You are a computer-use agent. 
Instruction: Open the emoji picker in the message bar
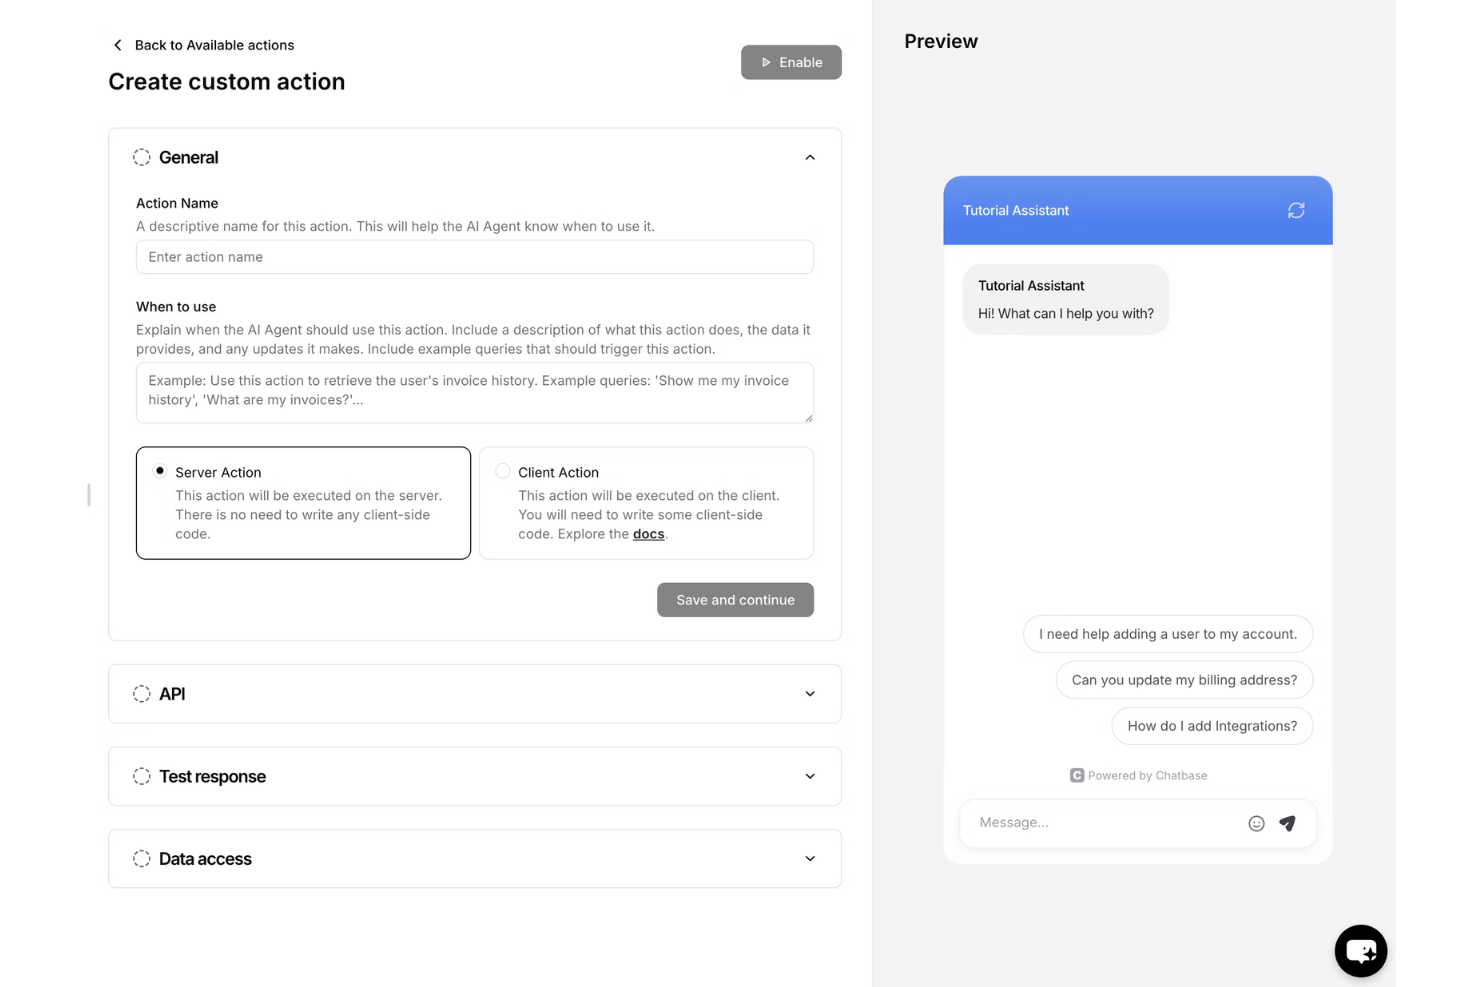click(1256, 823)
